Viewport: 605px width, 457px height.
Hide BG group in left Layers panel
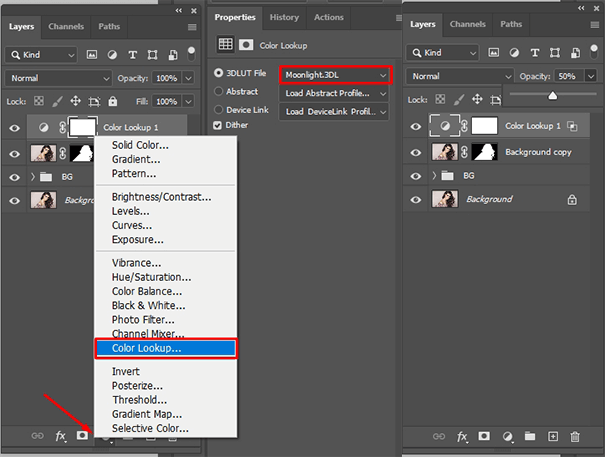pos(15,177)
